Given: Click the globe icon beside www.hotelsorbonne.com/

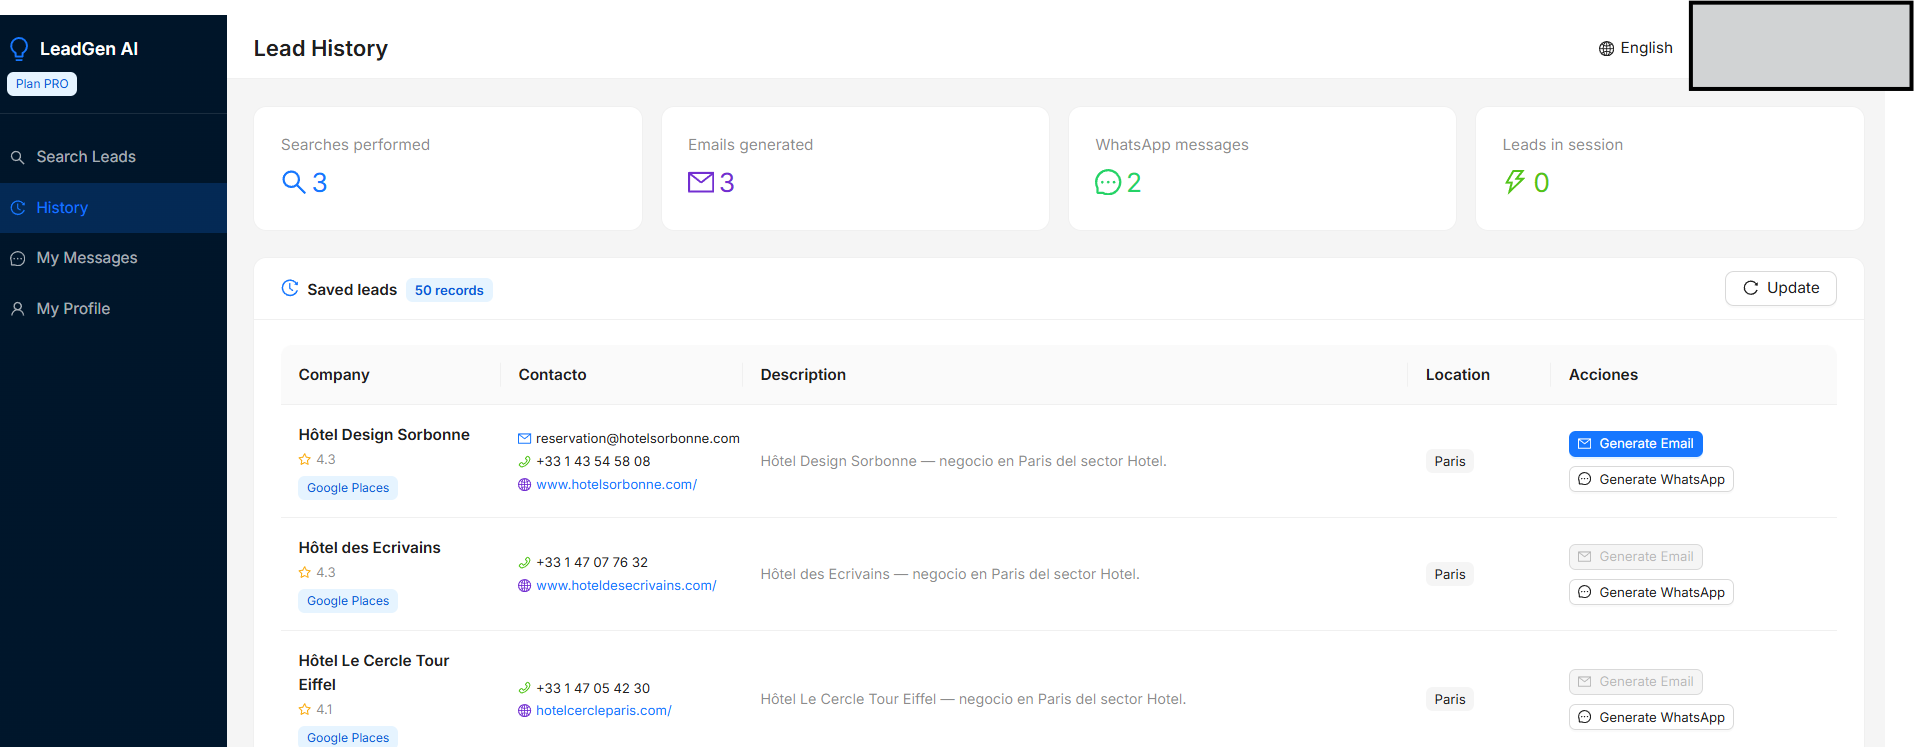Looking at the screenshot, I should pos(524,485).
